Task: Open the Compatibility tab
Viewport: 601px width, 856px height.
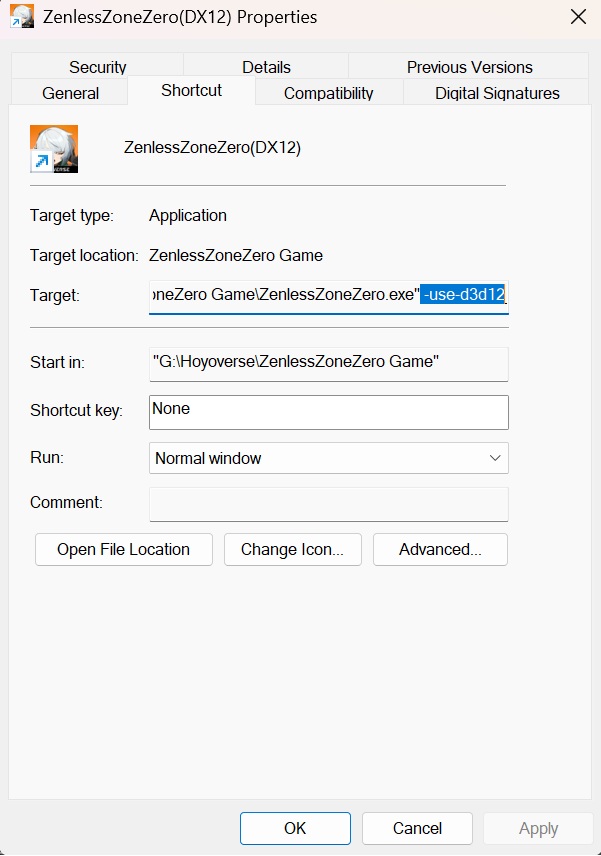Action: 328,93
